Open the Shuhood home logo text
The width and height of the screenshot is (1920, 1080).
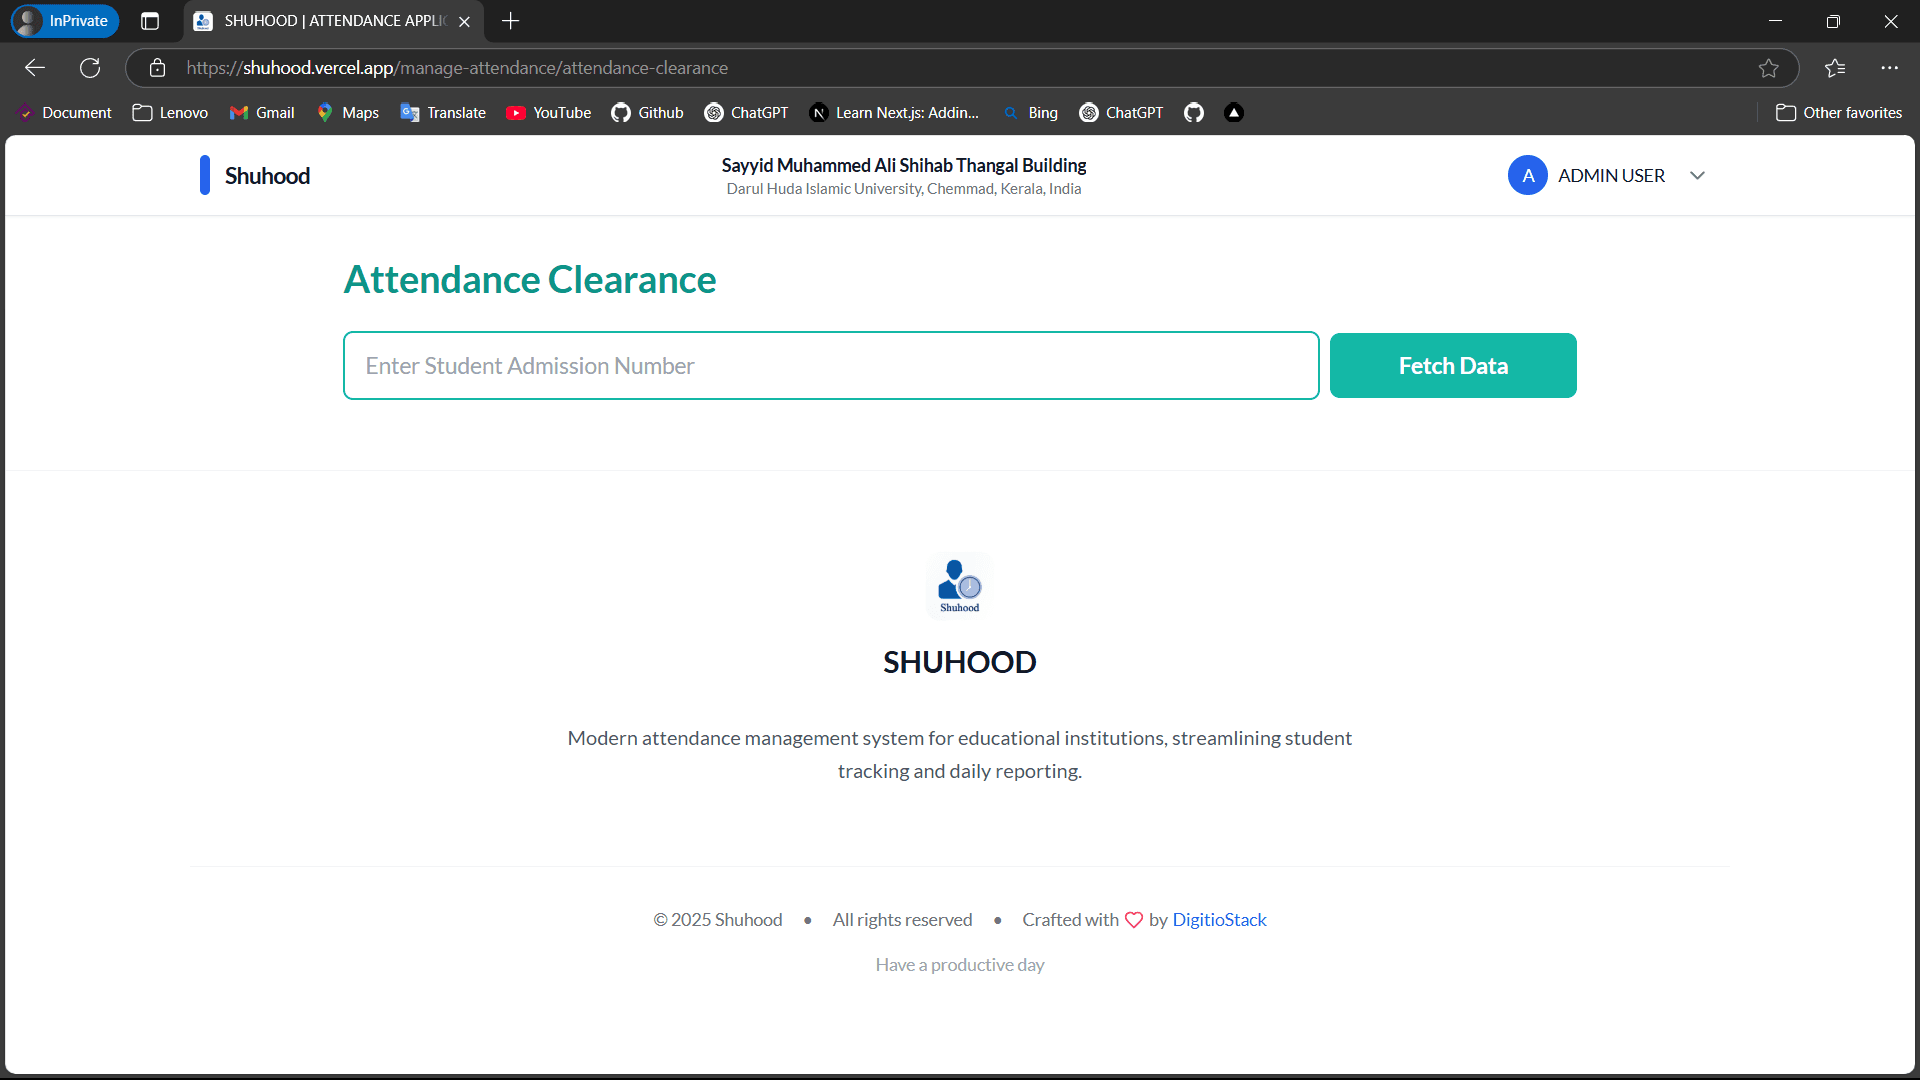coord(267,176)
